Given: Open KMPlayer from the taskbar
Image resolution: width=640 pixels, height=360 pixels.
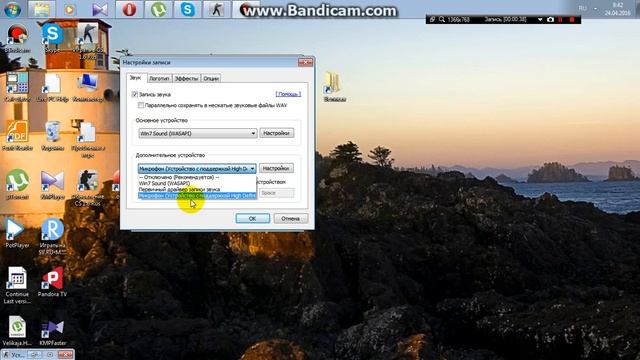Looking at the screenshot, I should click(x=100, y=9).
